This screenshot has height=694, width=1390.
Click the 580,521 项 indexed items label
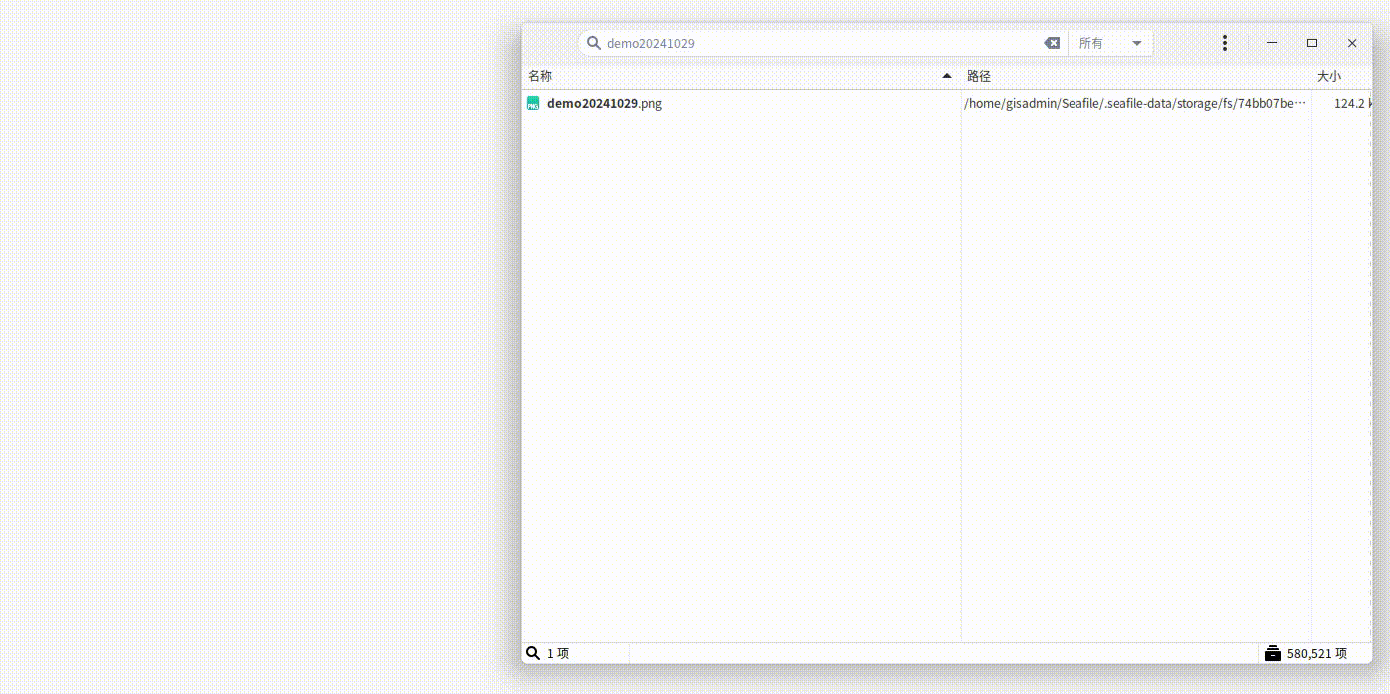coord(1316,653)
